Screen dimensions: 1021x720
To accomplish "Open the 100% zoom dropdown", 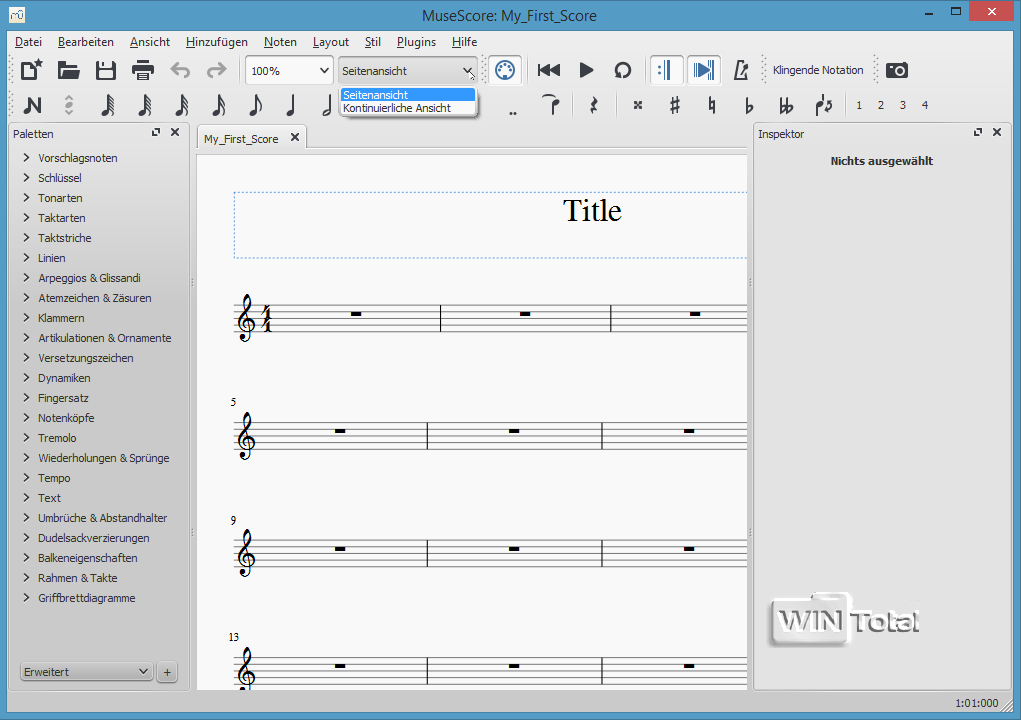I will click(x=289, y=71).
